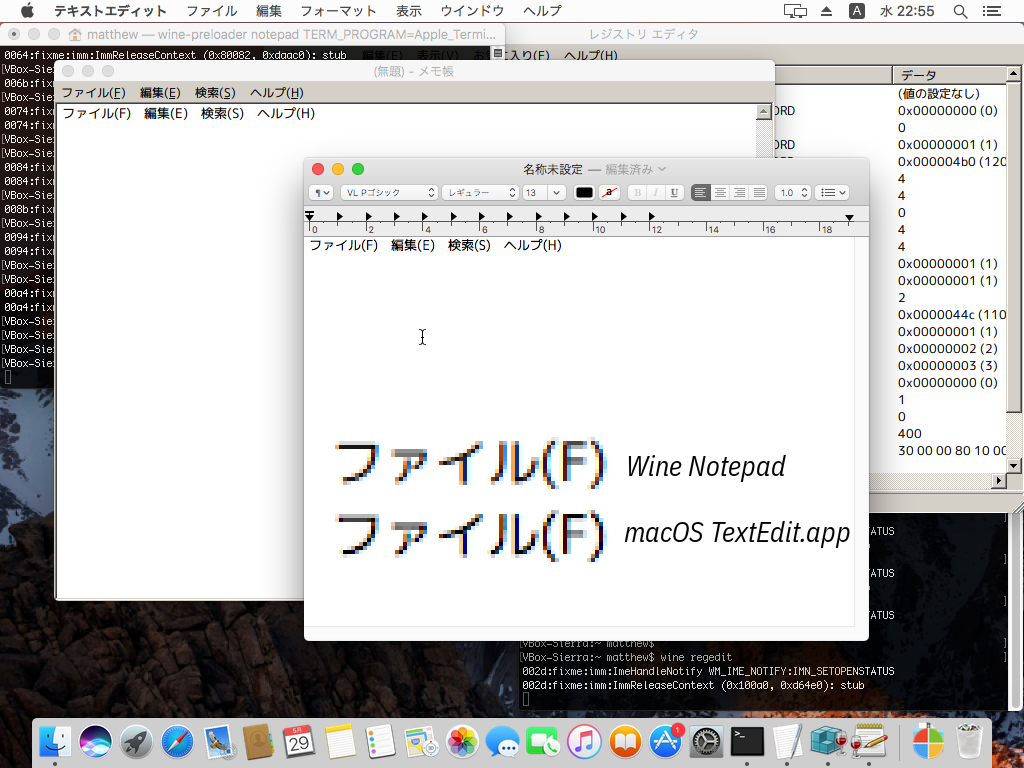This screenshot has width=1024, height=768.
Task: Open Notes from the Dock
Action: tap(340, 741)
